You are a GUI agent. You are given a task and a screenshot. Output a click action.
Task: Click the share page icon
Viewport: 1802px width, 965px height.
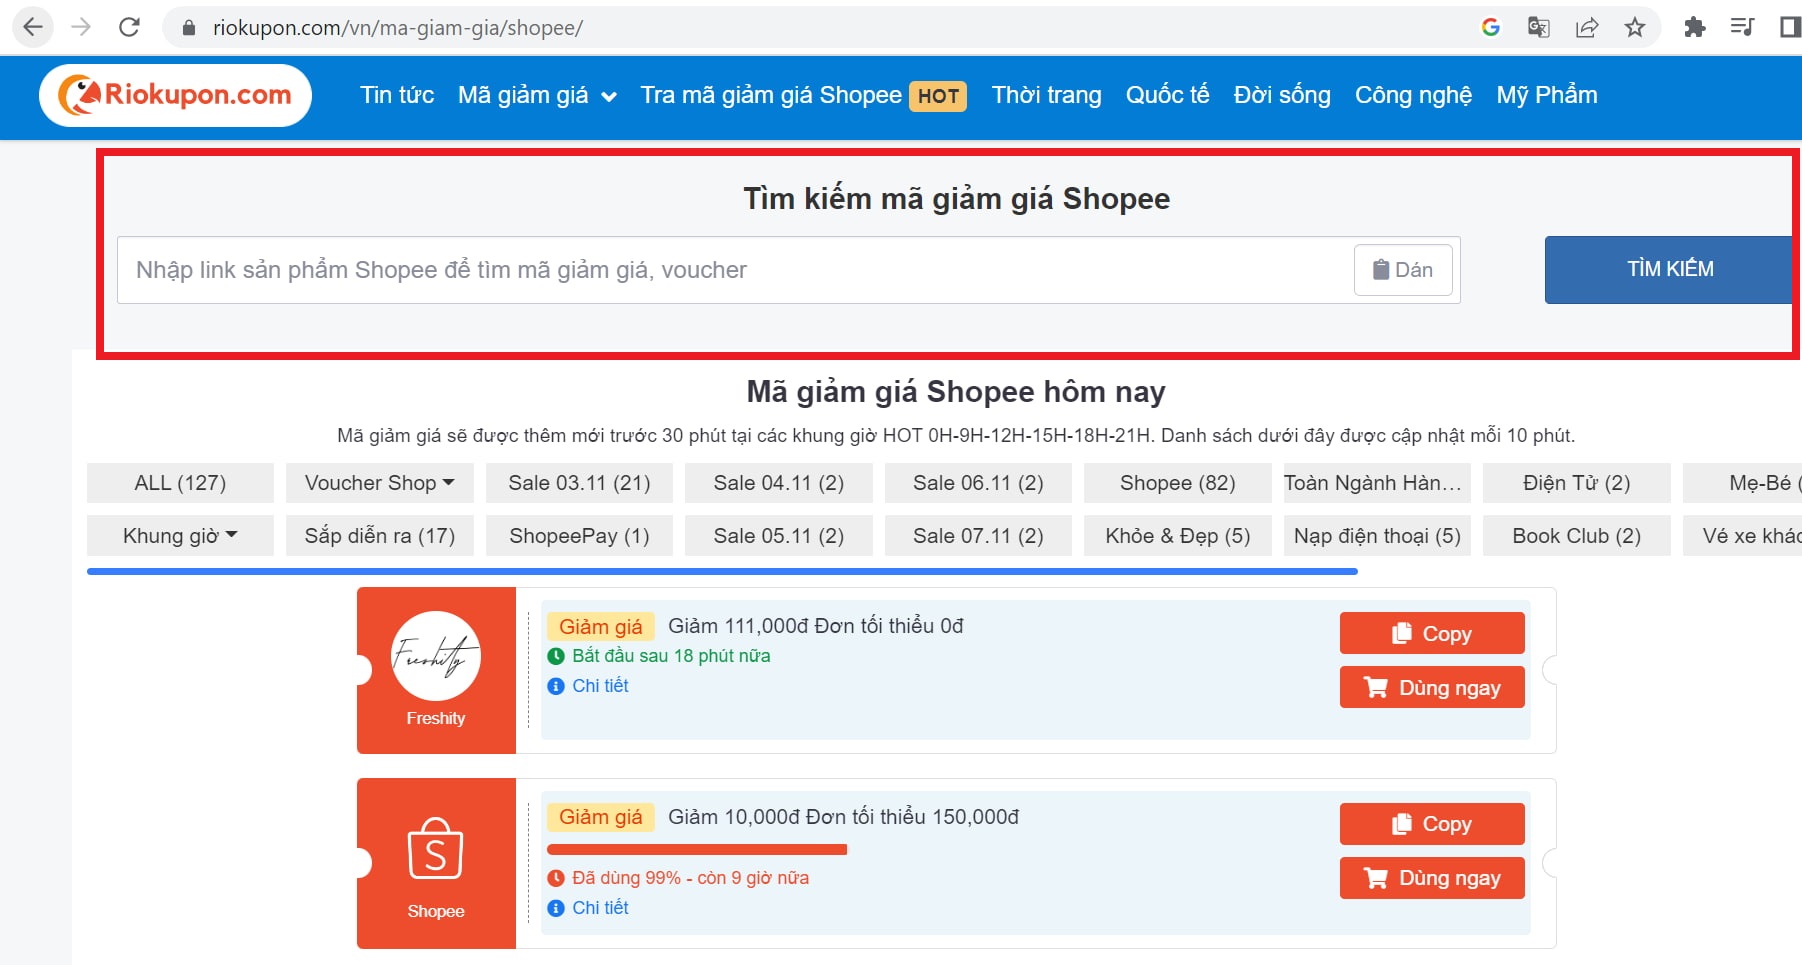[x=1587, y=27]
